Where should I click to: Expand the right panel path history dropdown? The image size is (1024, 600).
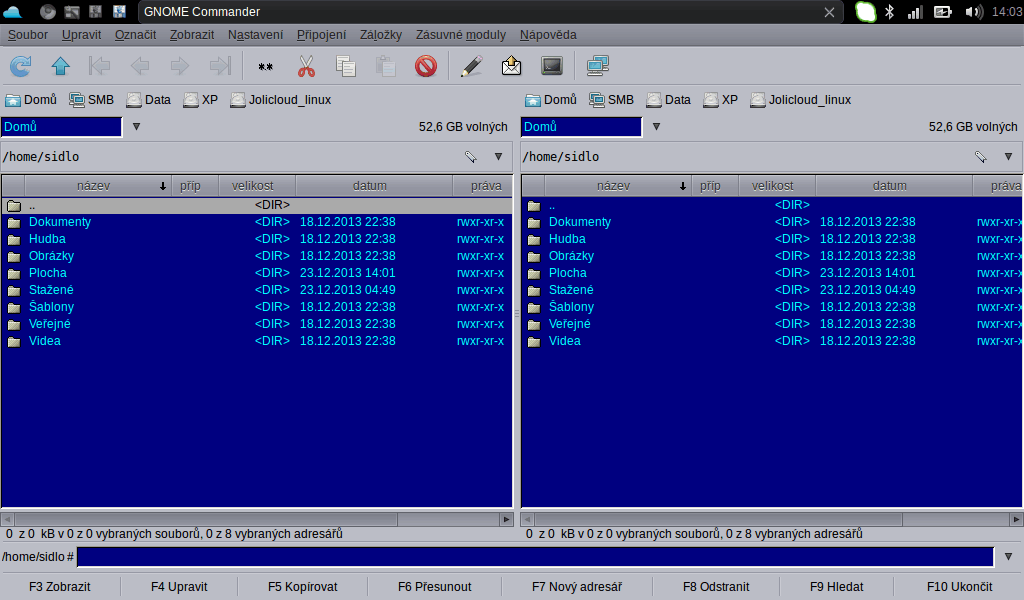pos(1008,157)
